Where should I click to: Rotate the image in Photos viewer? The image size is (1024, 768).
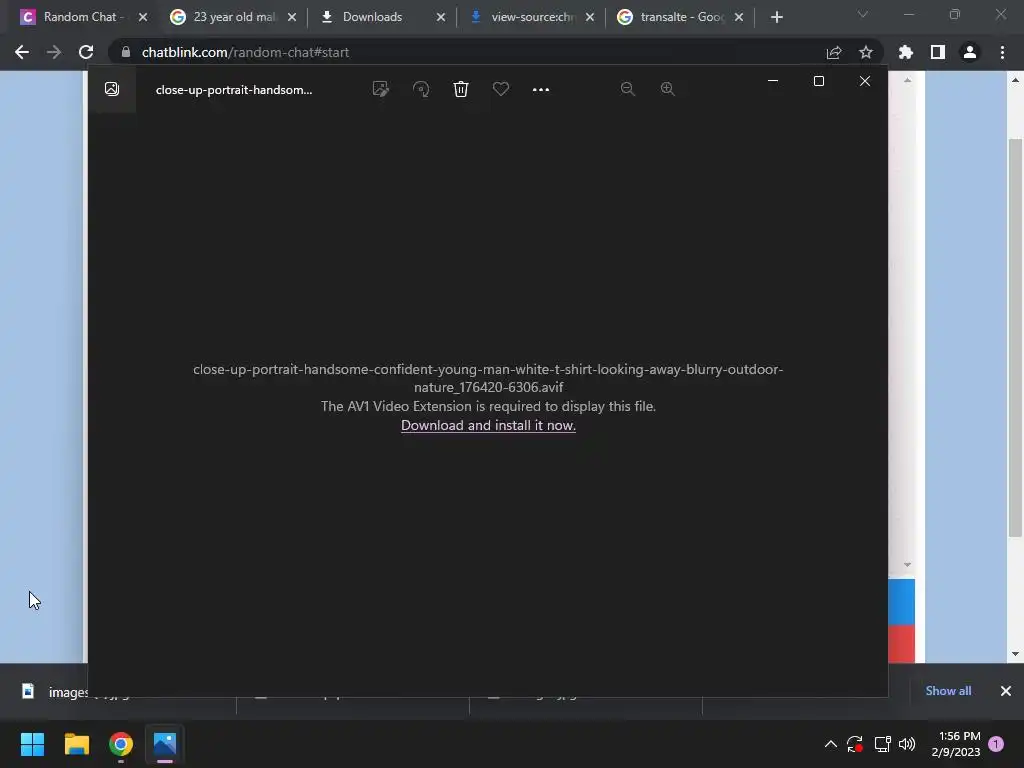coord(421,89)
